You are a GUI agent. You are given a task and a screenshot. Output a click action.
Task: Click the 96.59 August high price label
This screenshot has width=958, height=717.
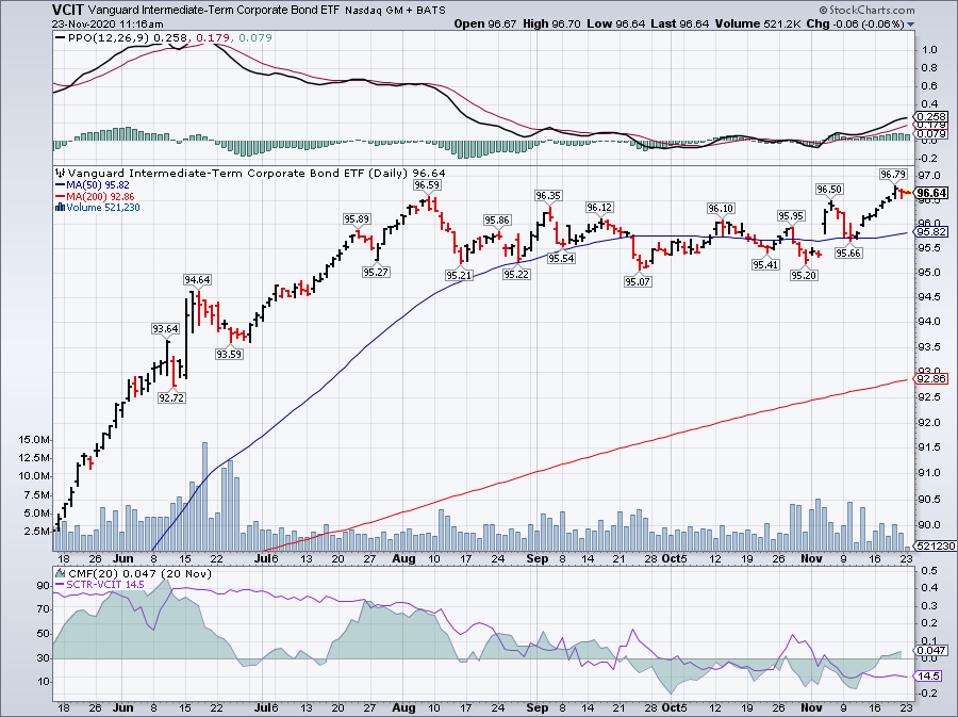pos(426,185)
